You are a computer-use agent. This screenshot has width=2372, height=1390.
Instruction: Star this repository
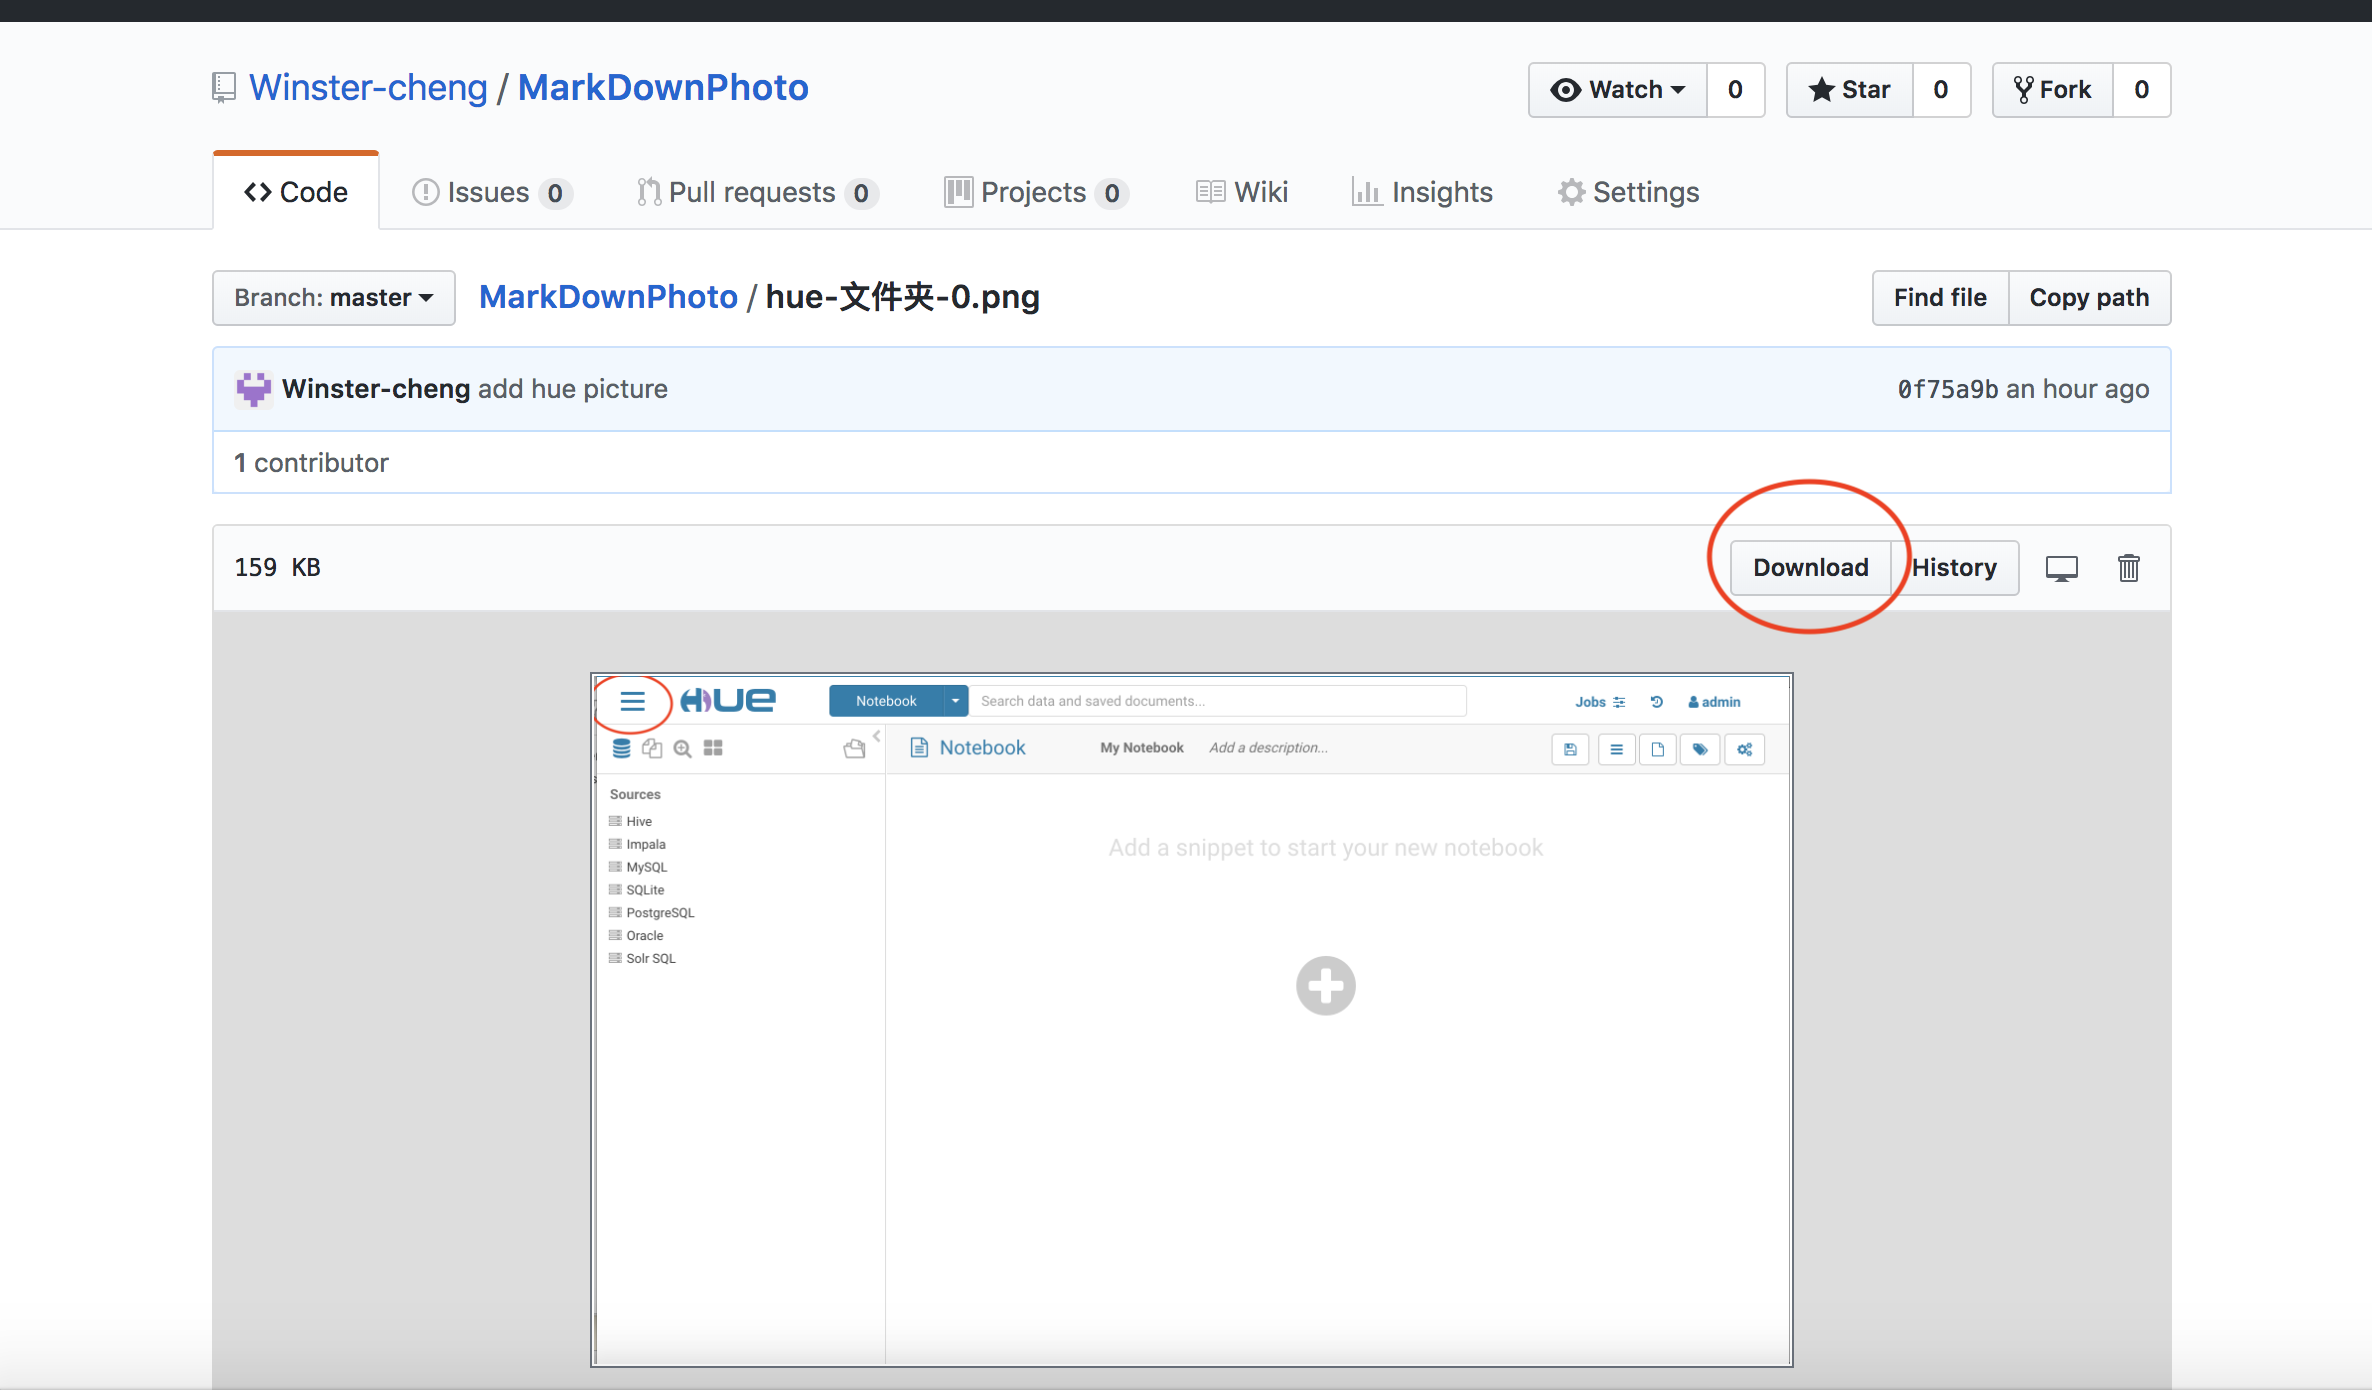click(1850, 90)
